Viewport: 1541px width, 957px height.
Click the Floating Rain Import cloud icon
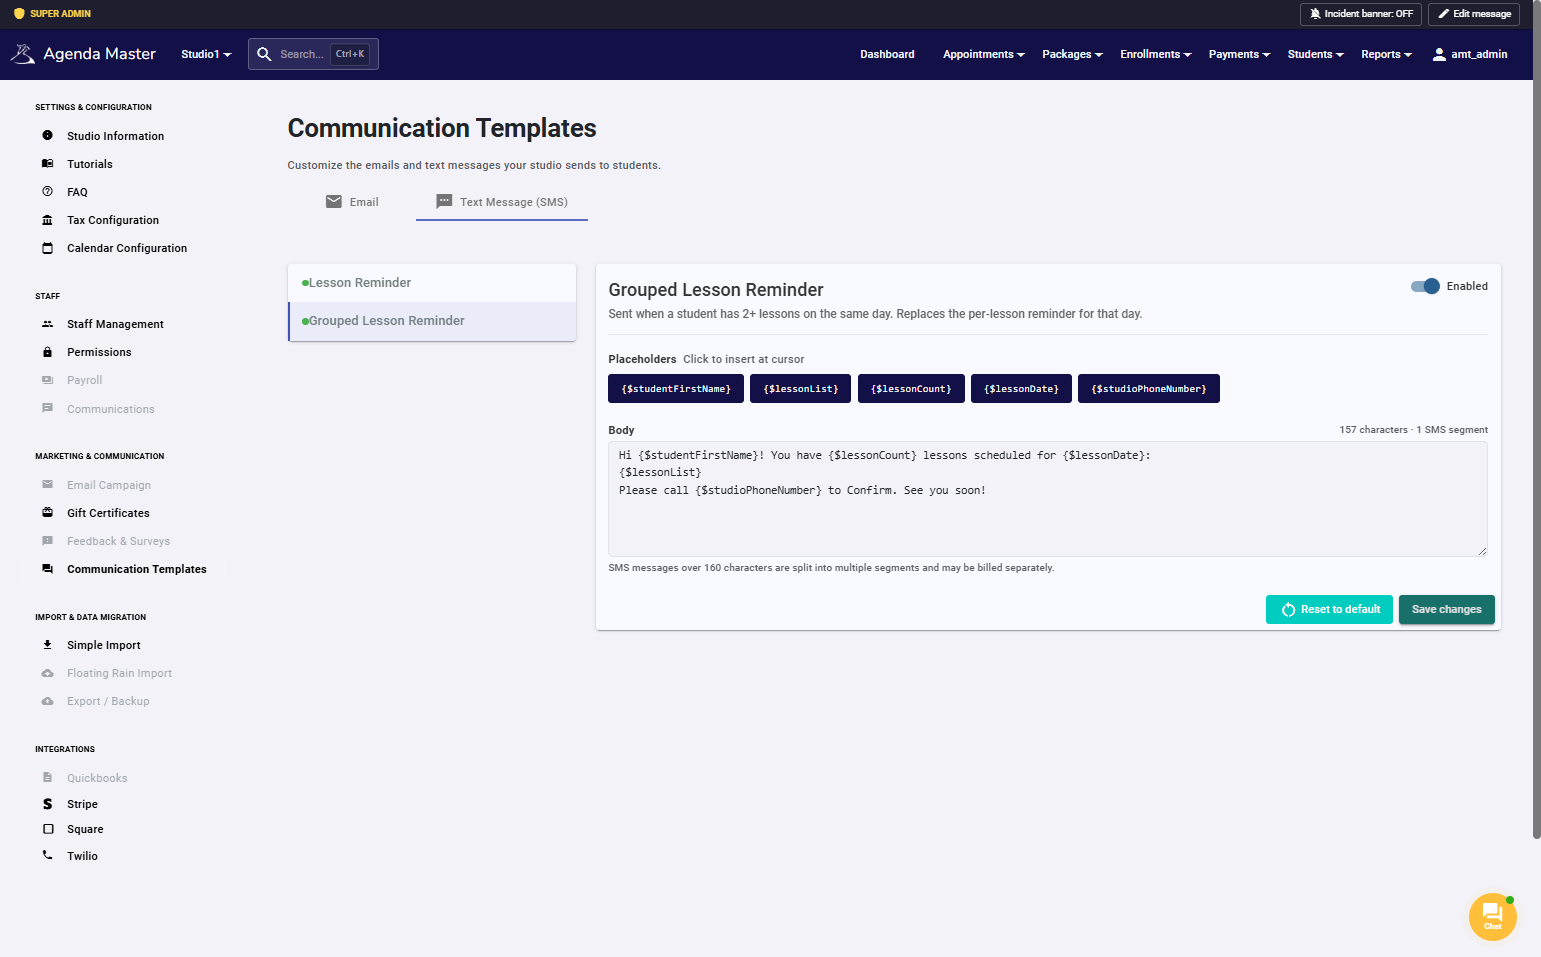pyautogui.click(x=47, y=673)
